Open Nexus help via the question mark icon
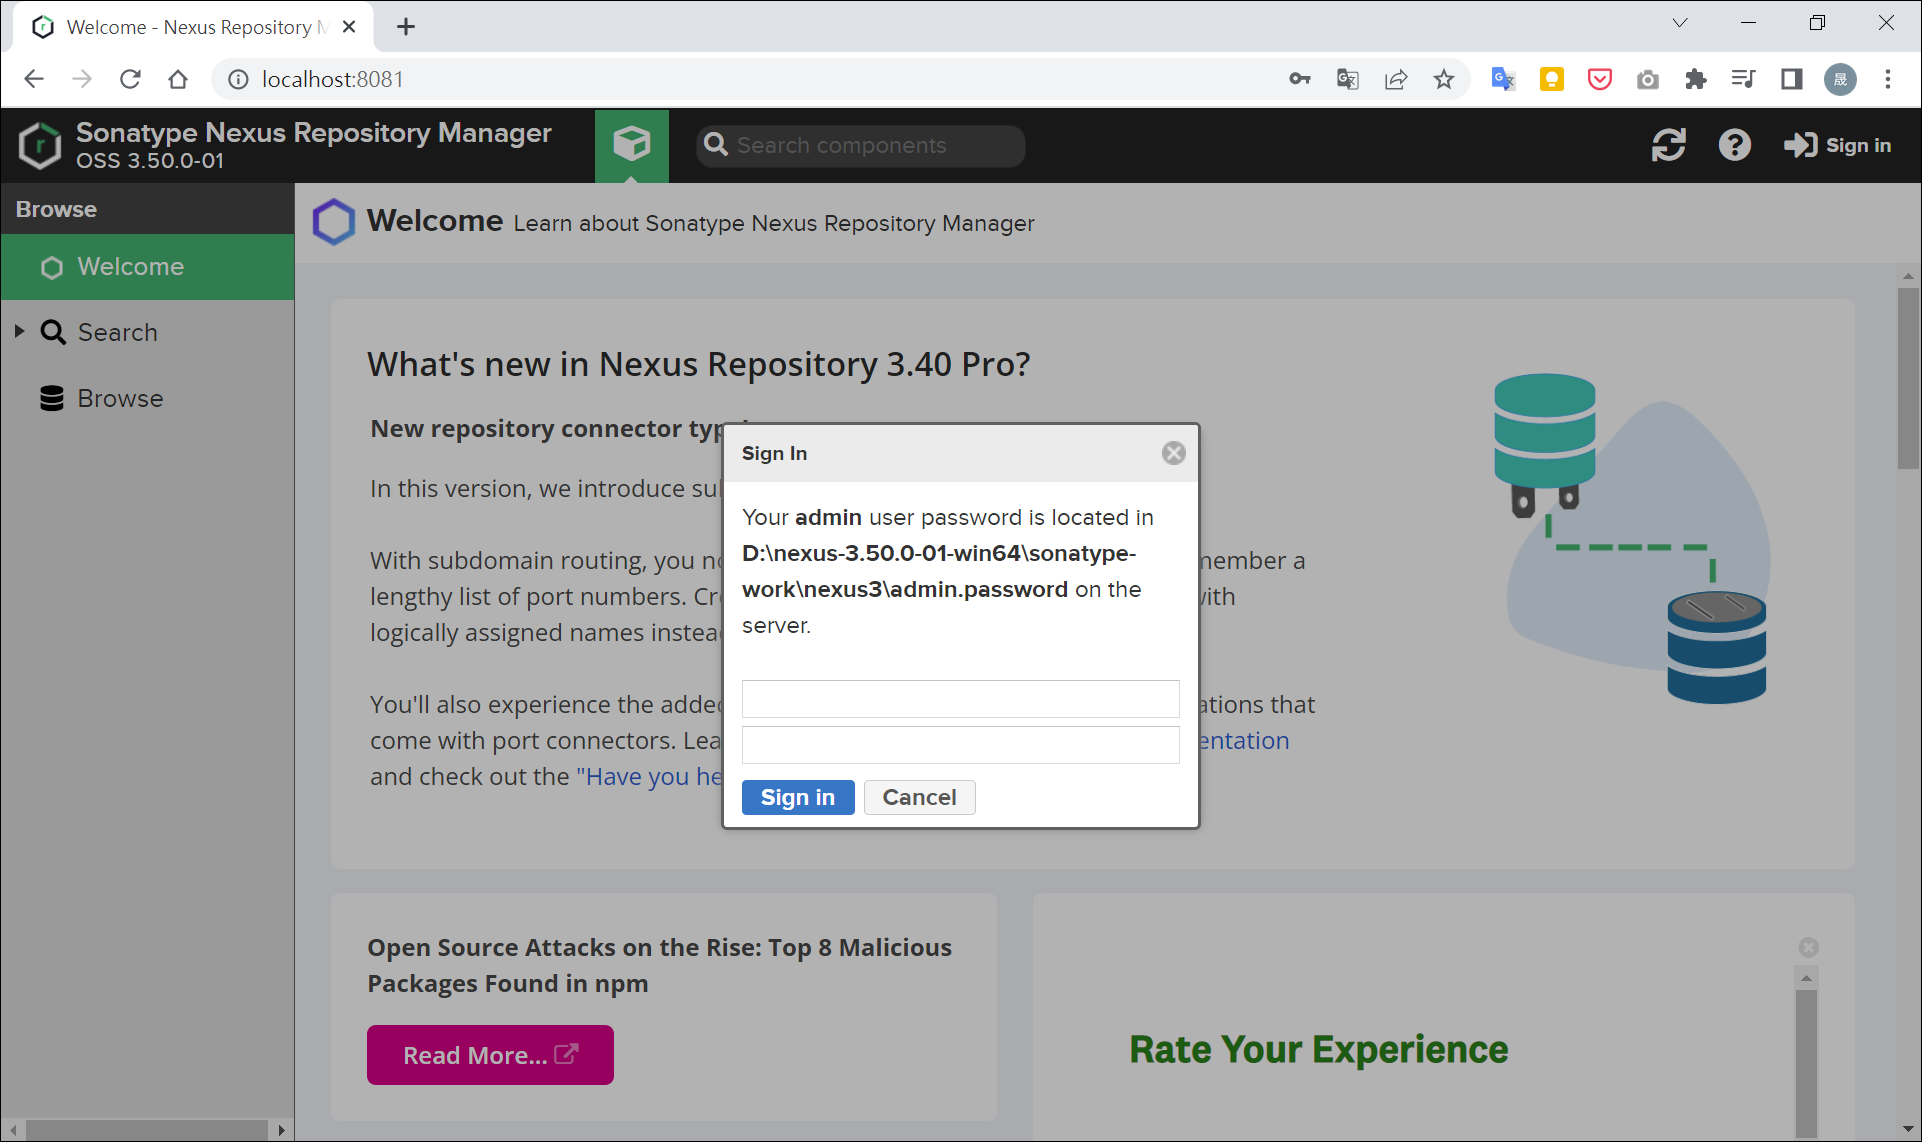This screenshot has height=1142, width=1922. pos(1735,145)
